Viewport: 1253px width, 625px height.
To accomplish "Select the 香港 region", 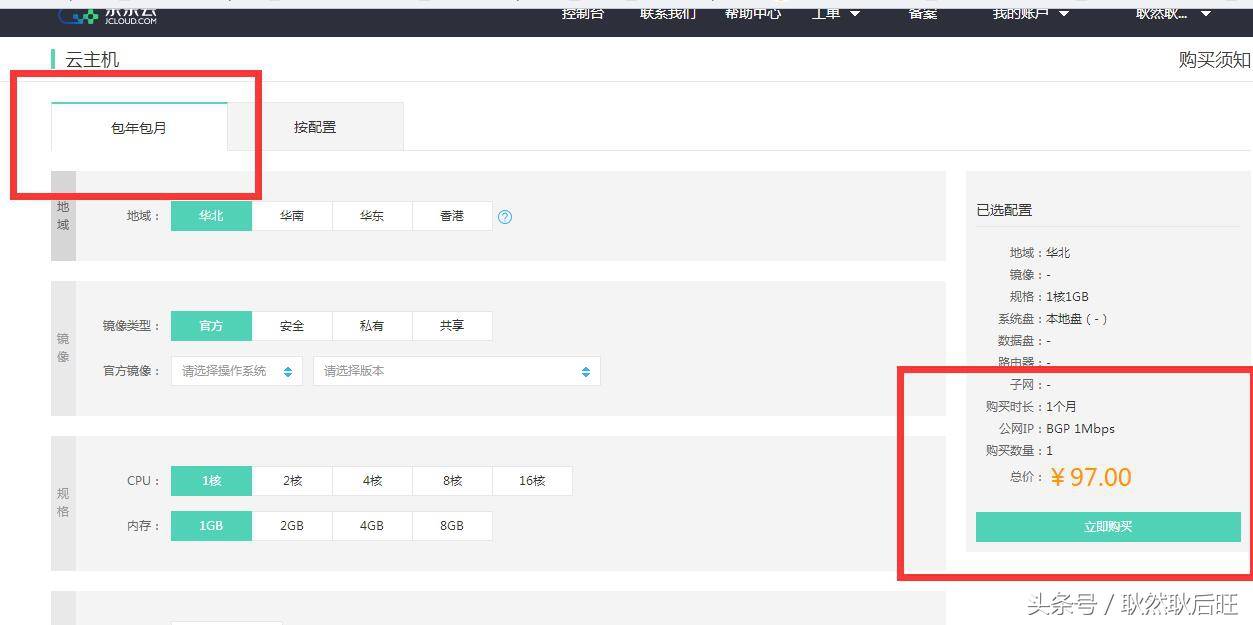I will click(x=452, y=215).
